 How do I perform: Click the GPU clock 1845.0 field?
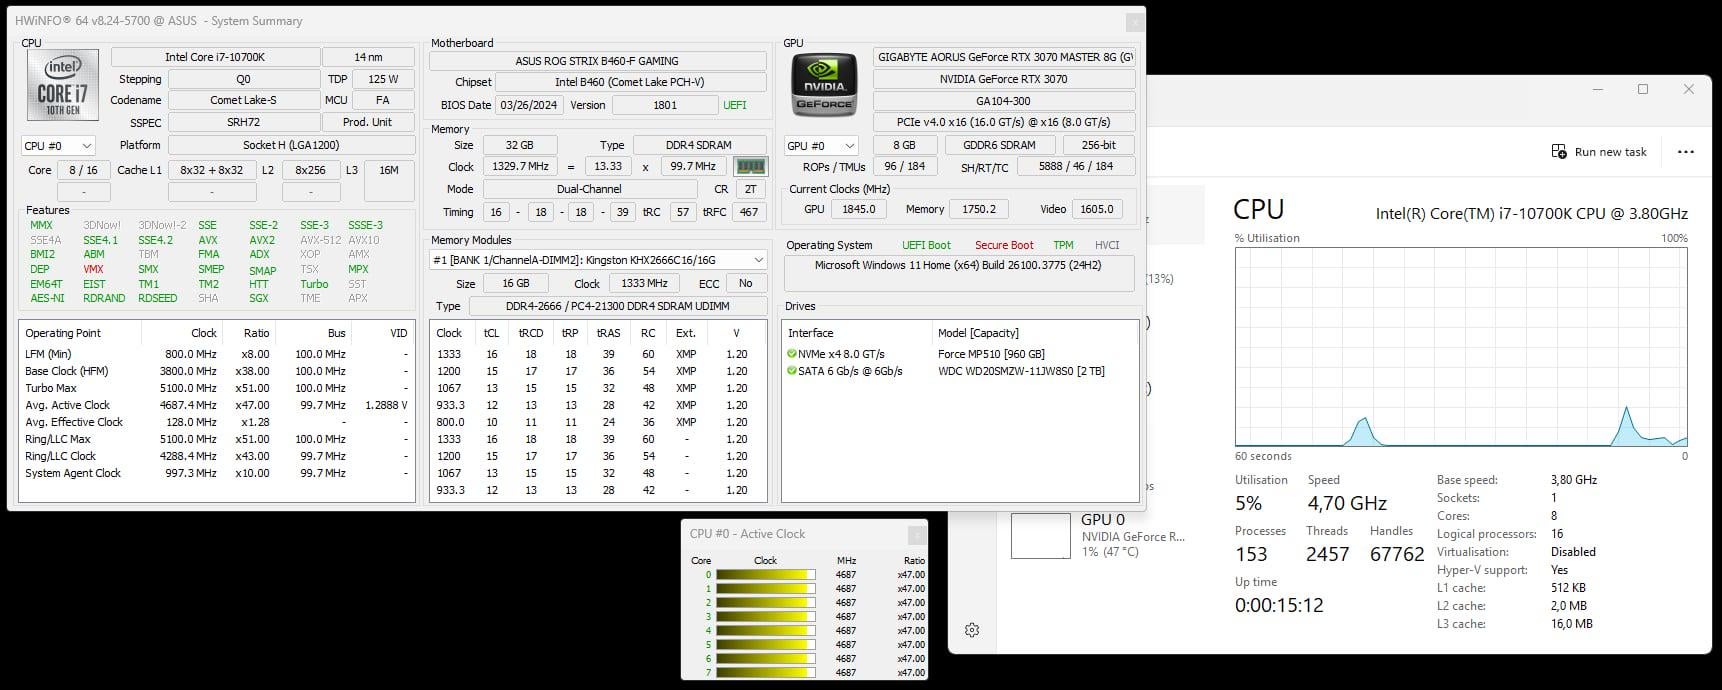[x=858, y=209]
